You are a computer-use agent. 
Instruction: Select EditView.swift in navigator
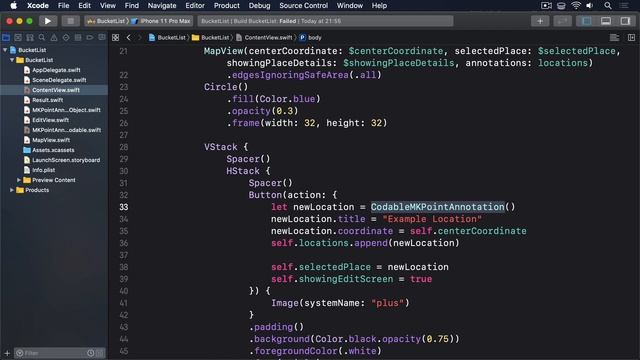point(50,120)
